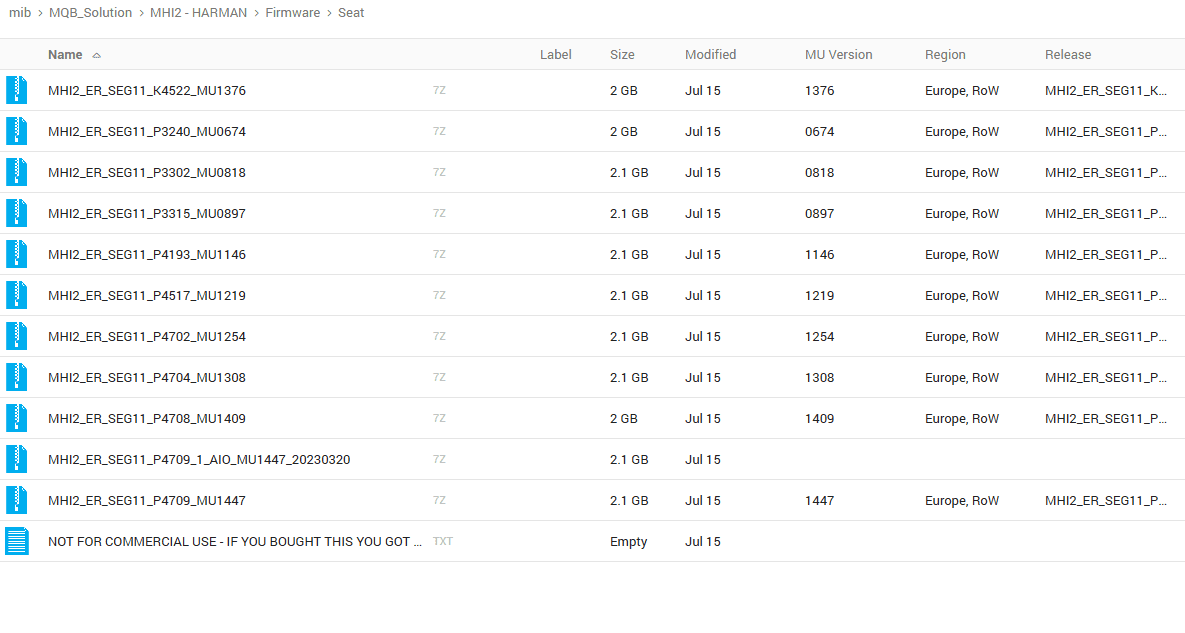1185x633 pixels.
Task: Click the icon of the P4709_1_AIO_MU1447_20230320 archive
Action: (17, 459)
